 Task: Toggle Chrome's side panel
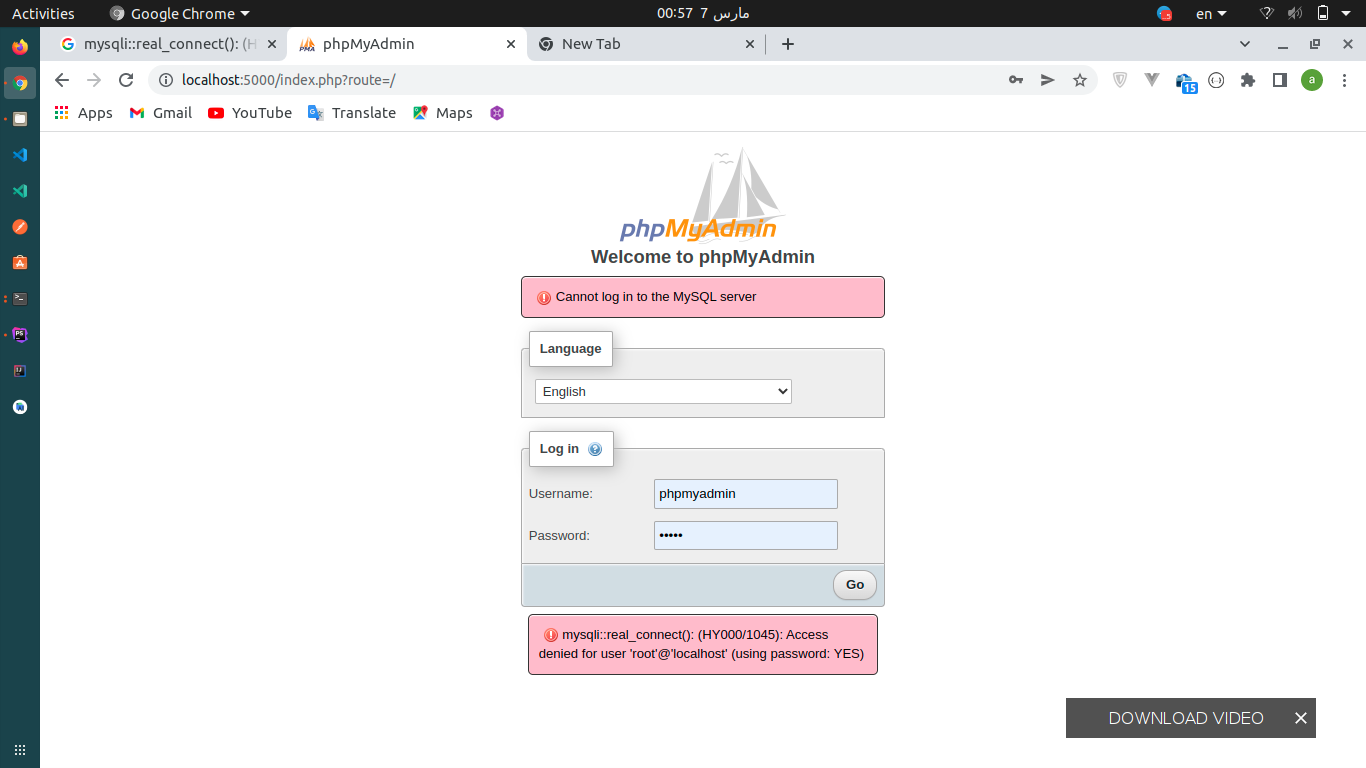(1280, 80)
